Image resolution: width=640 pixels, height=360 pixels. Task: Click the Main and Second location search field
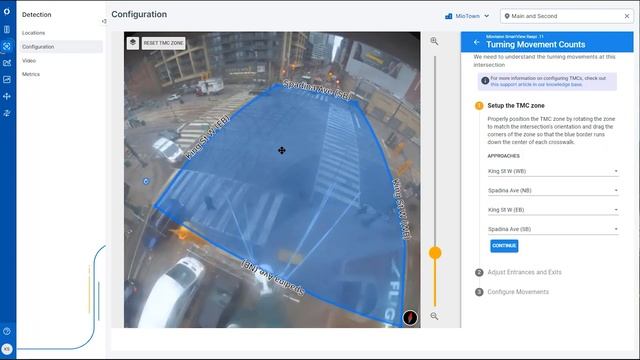point(567,16)
